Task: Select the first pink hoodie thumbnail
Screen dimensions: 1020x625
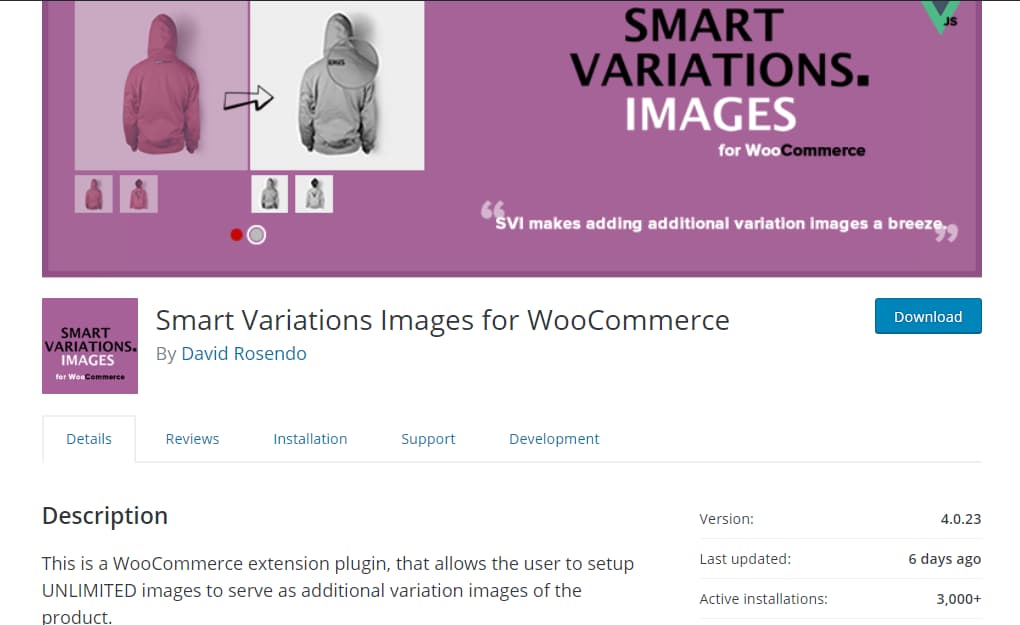Action: tap(93, 193)
